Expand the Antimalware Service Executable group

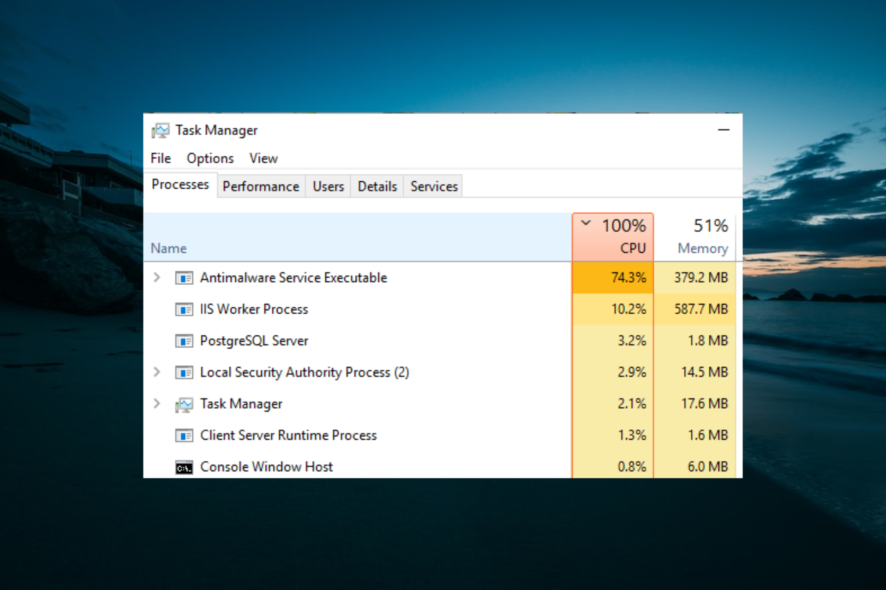(x=157, y=277)
